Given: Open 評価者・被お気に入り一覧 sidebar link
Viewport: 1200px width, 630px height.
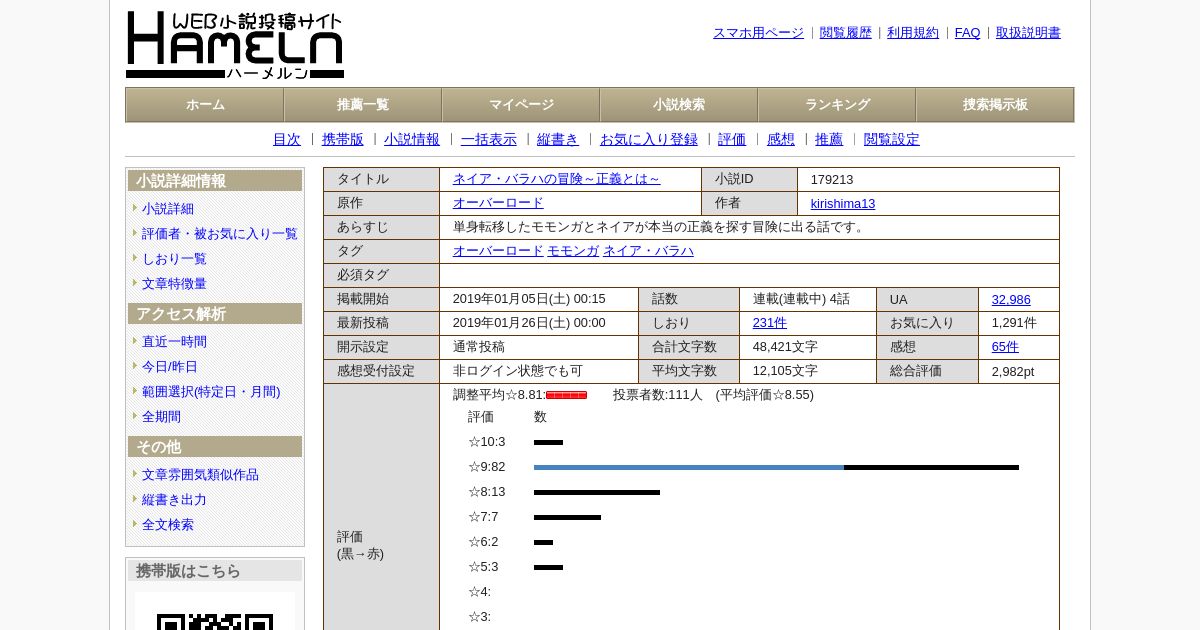Looking at the screenshot, I should click(220, 234).
